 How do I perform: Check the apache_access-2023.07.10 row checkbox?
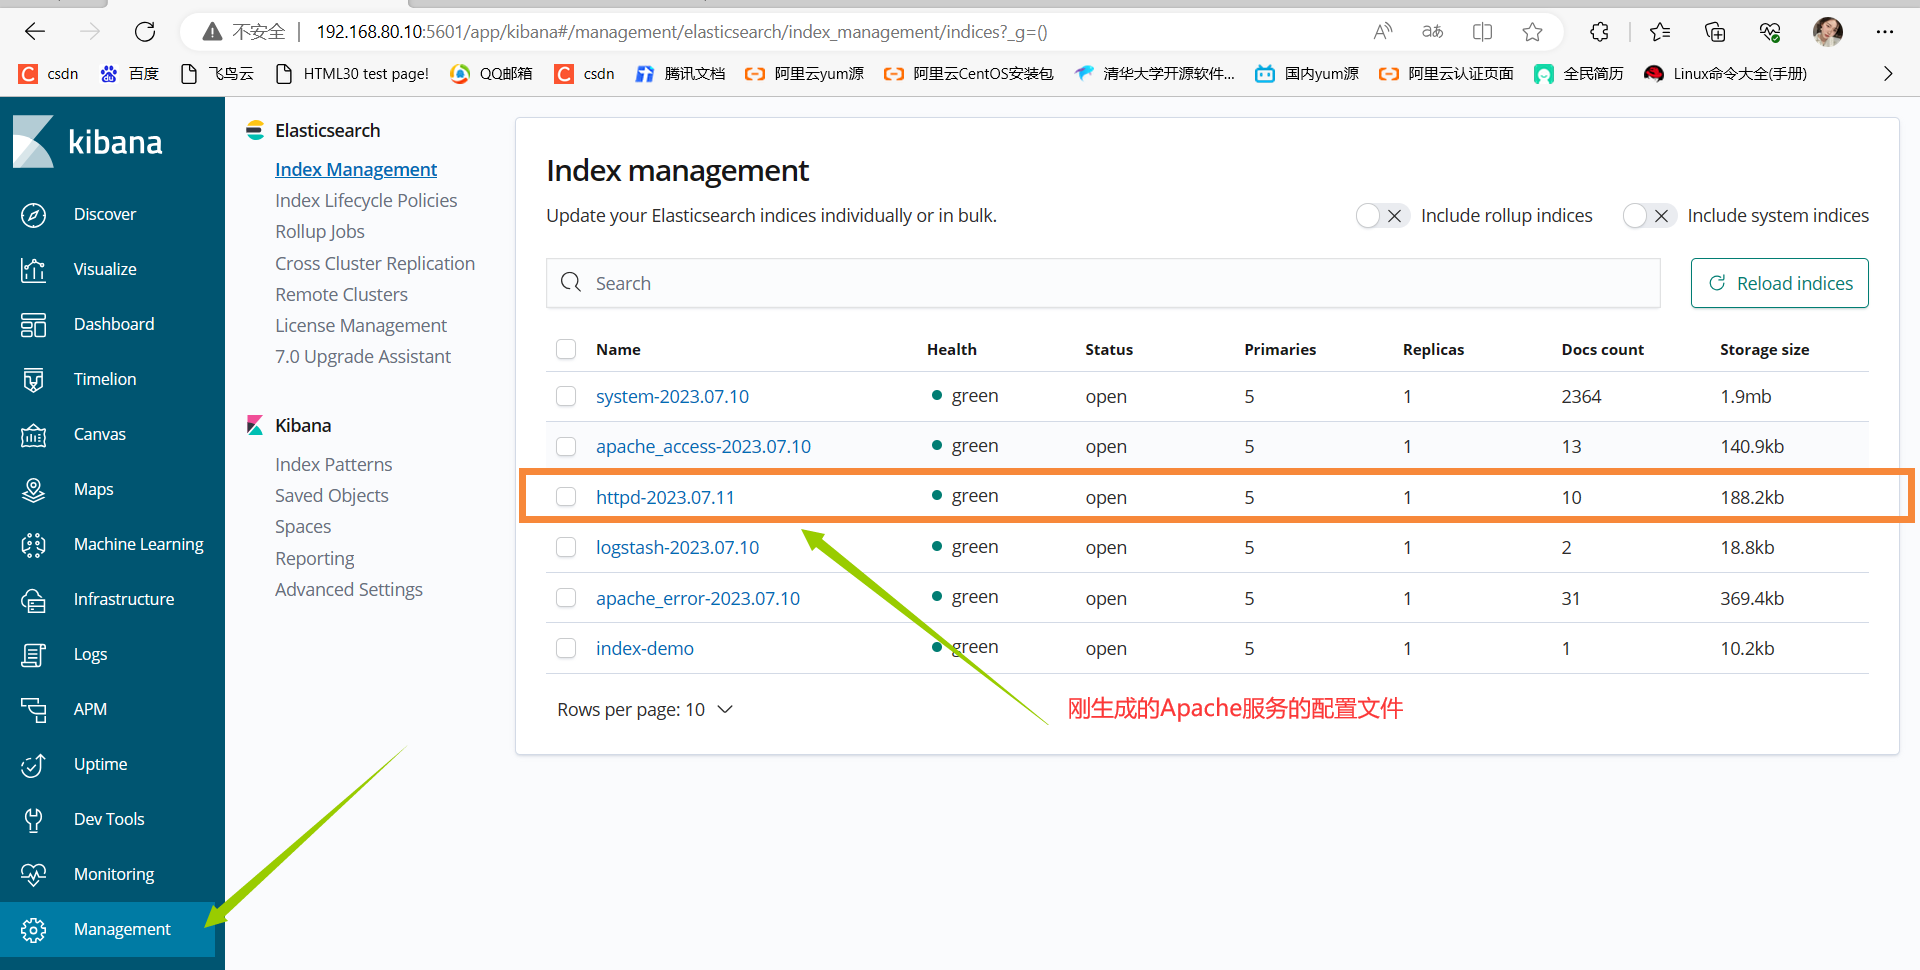coord(566,446)
